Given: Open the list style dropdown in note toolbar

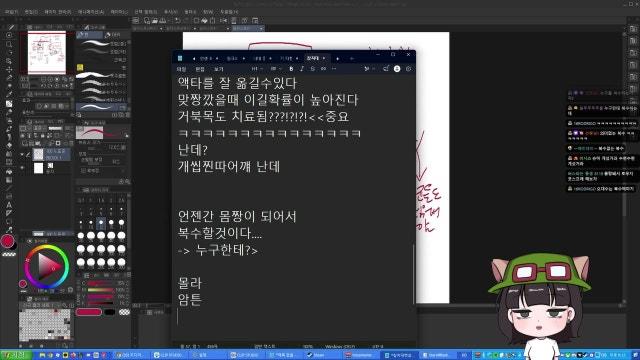Looking at the screenshot, I should pyautogui.click(x=276, y=69).
